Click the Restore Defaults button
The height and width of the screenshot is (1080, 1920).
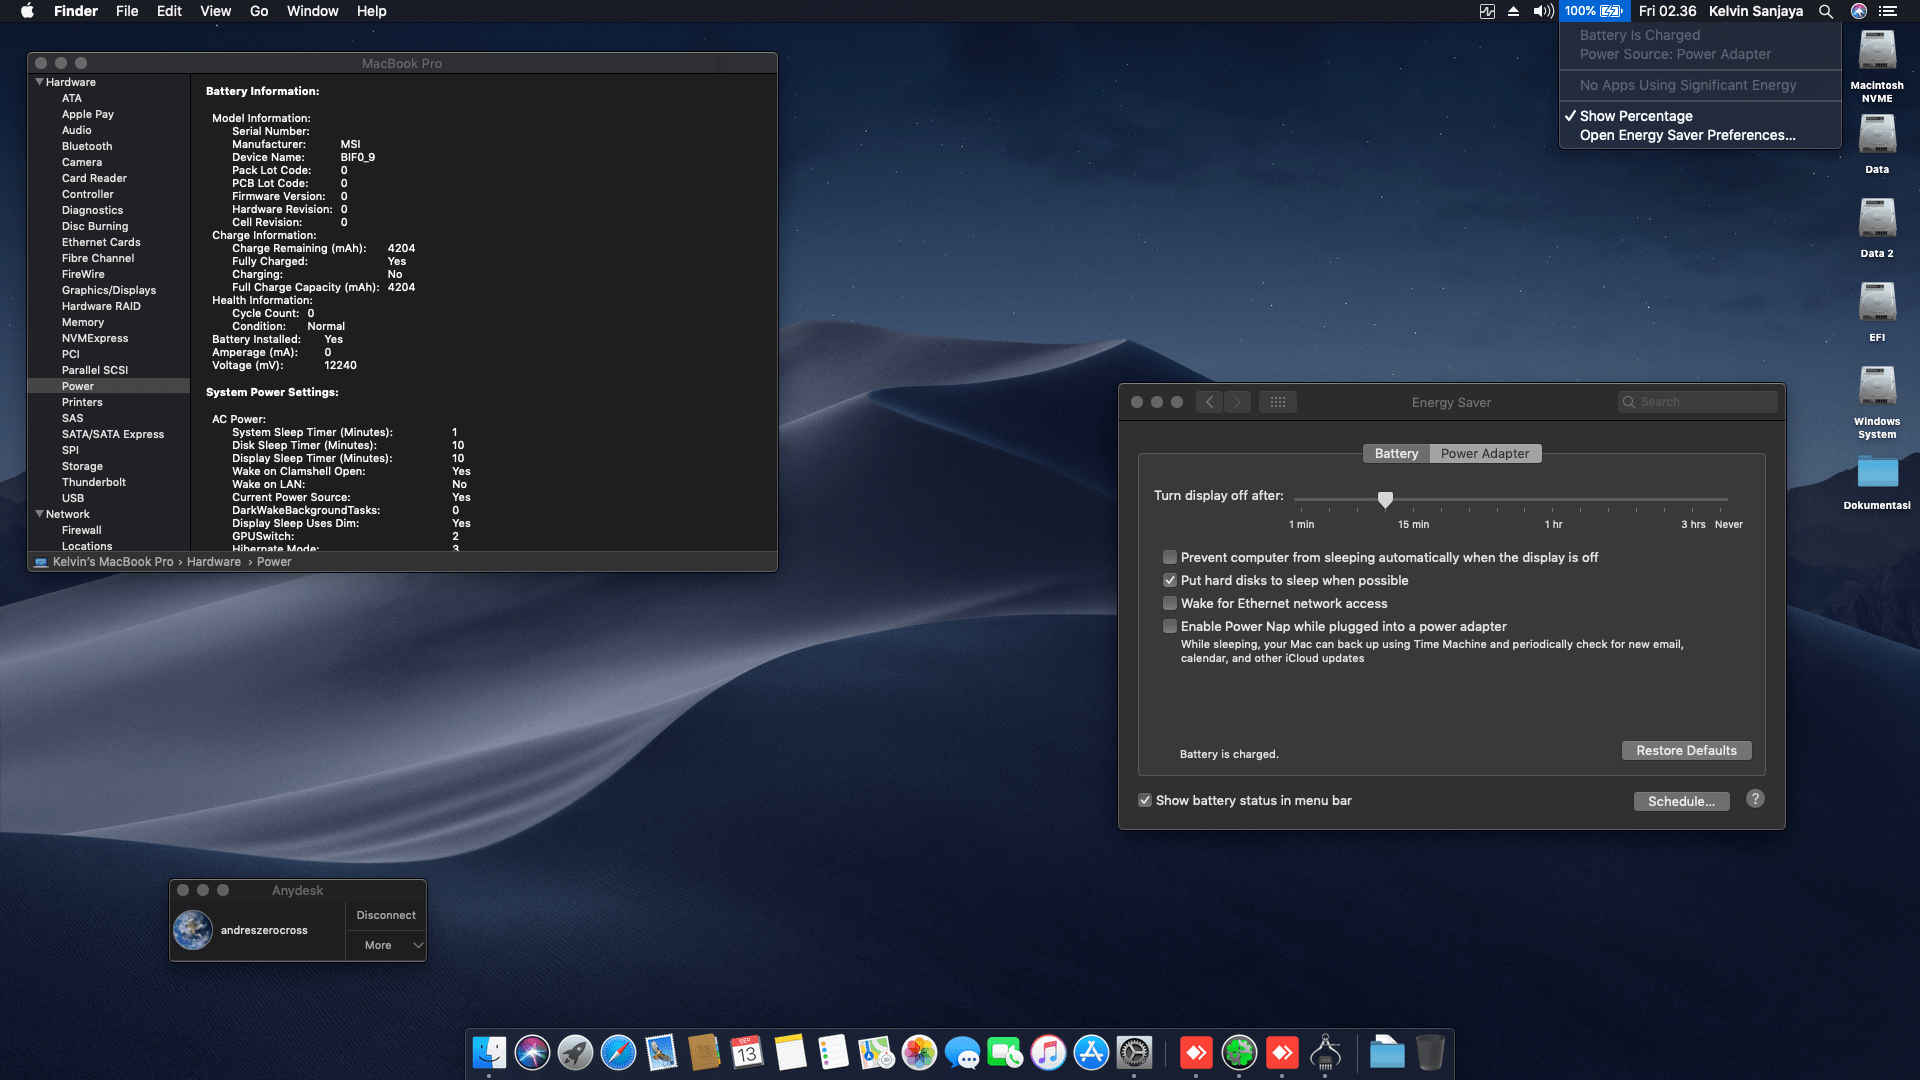pyautogui.click(x=1686, y=750)
